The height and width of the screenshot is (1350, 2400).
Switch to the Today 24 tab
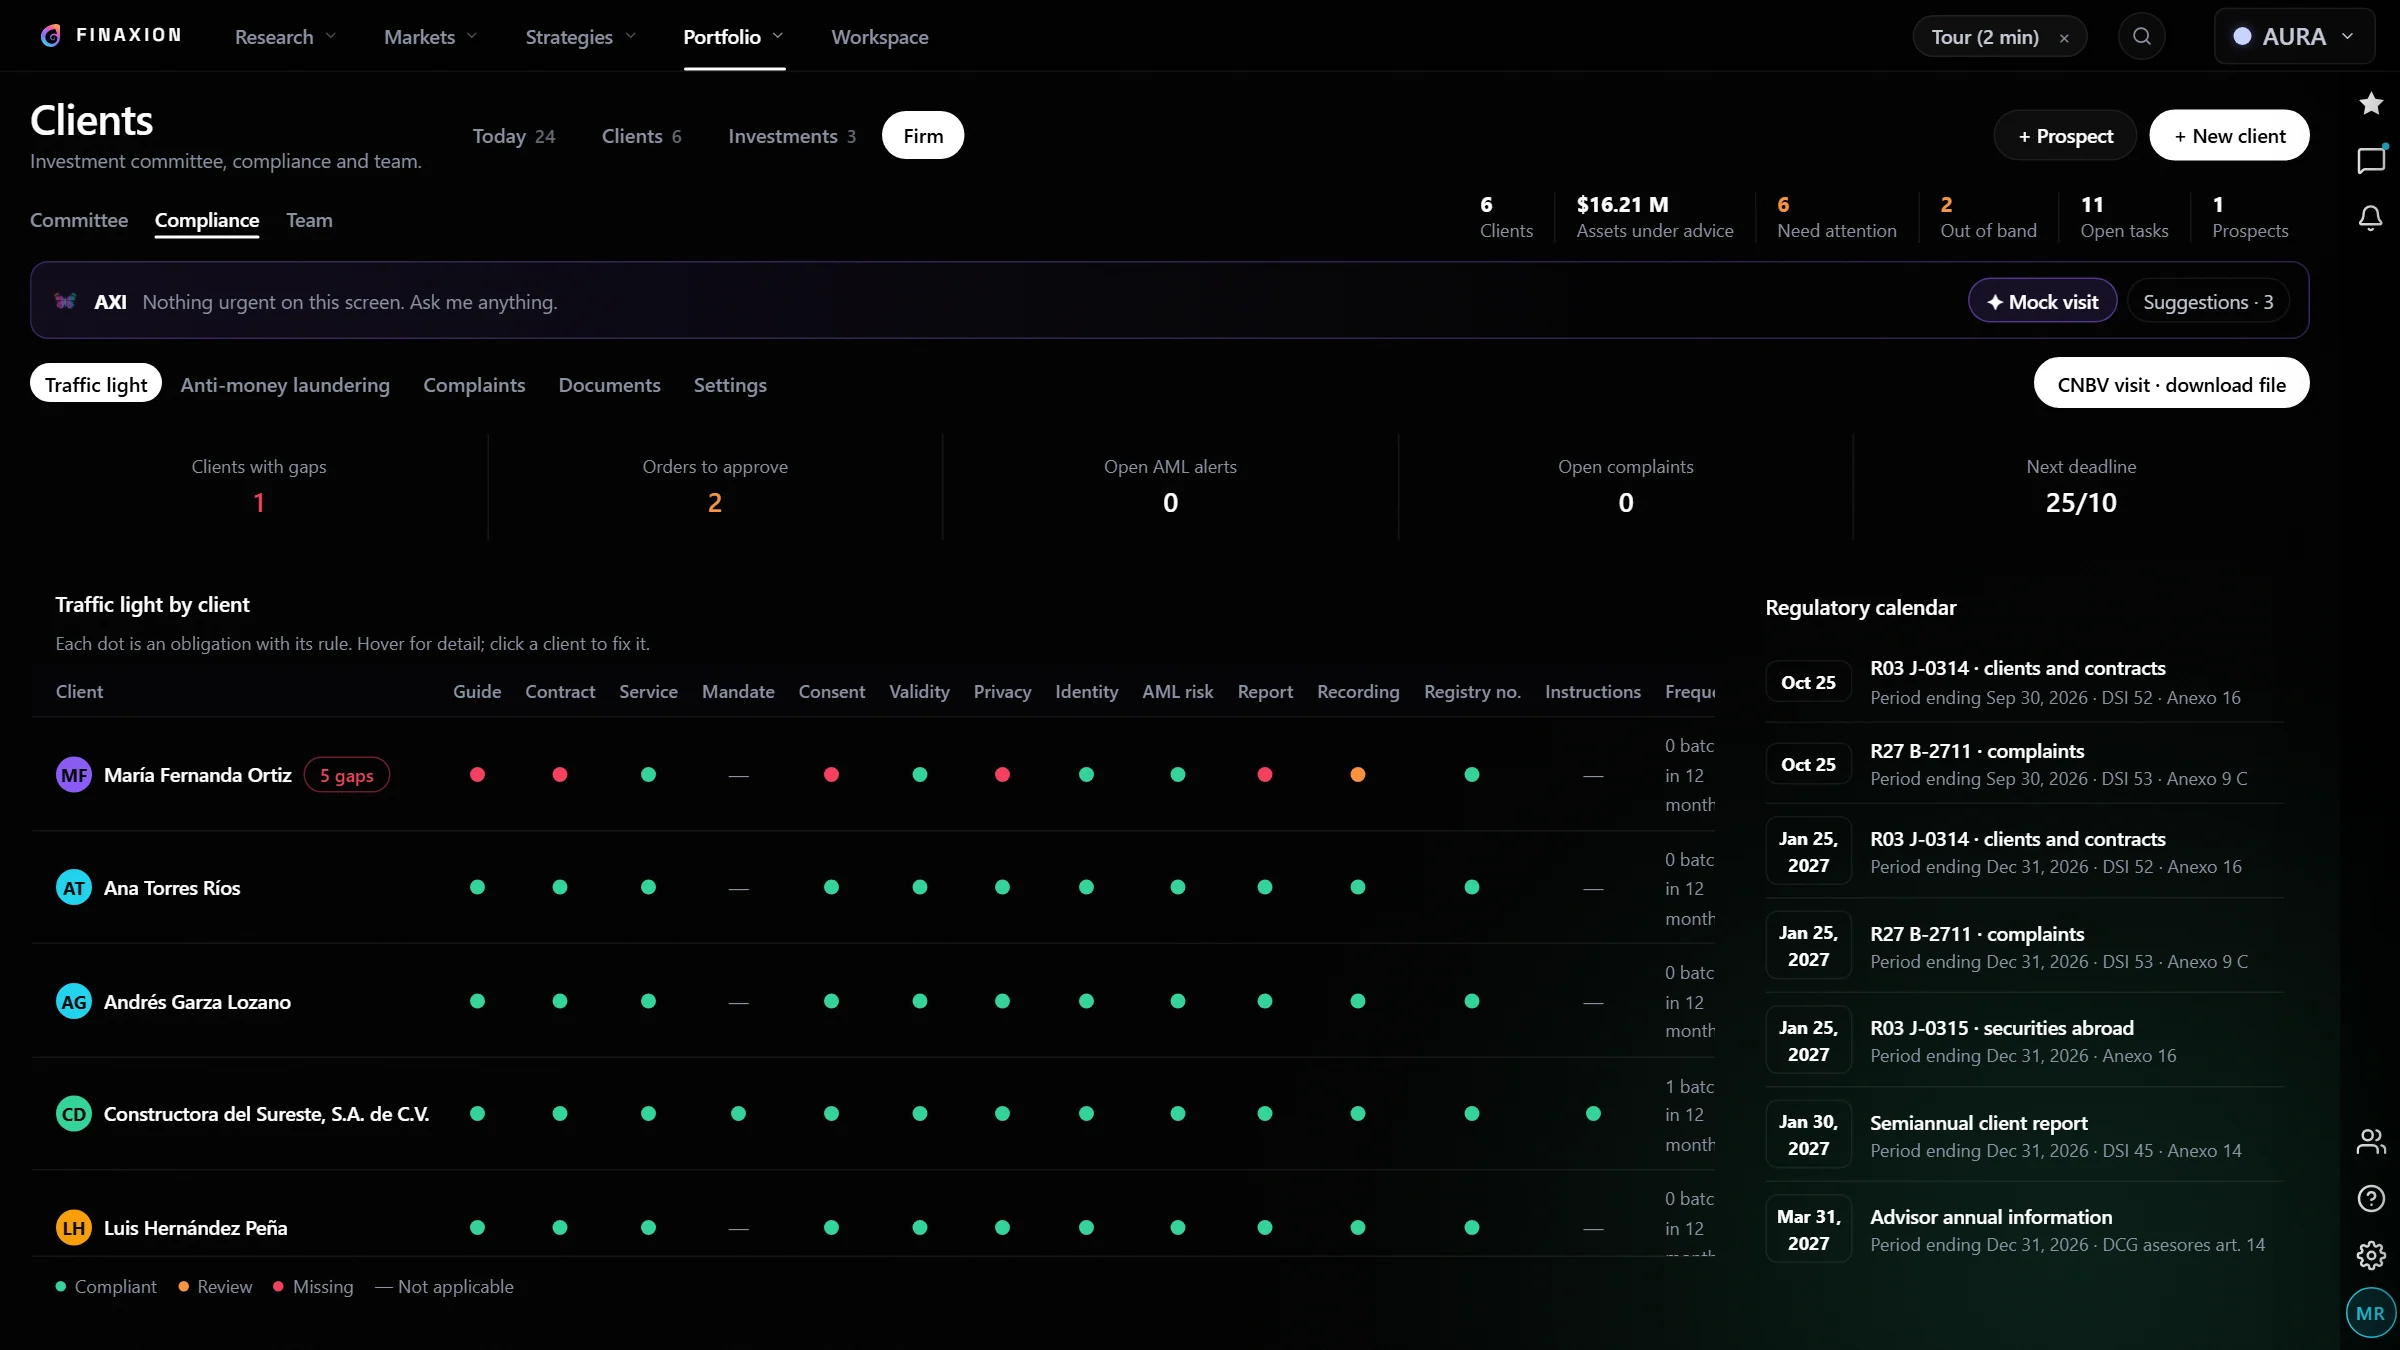point(514,136)
